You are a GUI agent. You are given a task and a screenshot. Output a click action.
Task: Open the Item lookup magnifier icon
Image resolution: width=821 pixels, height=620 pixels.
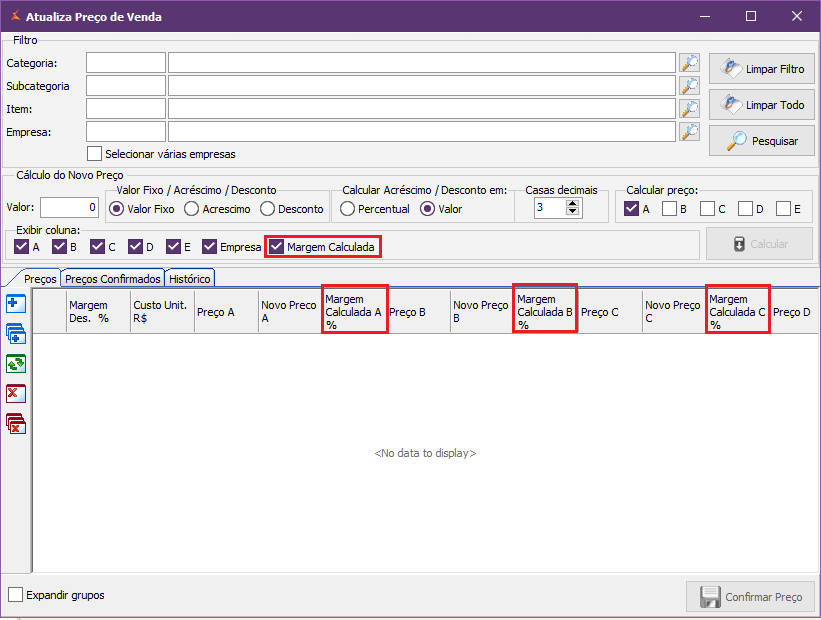click(690, 109)
